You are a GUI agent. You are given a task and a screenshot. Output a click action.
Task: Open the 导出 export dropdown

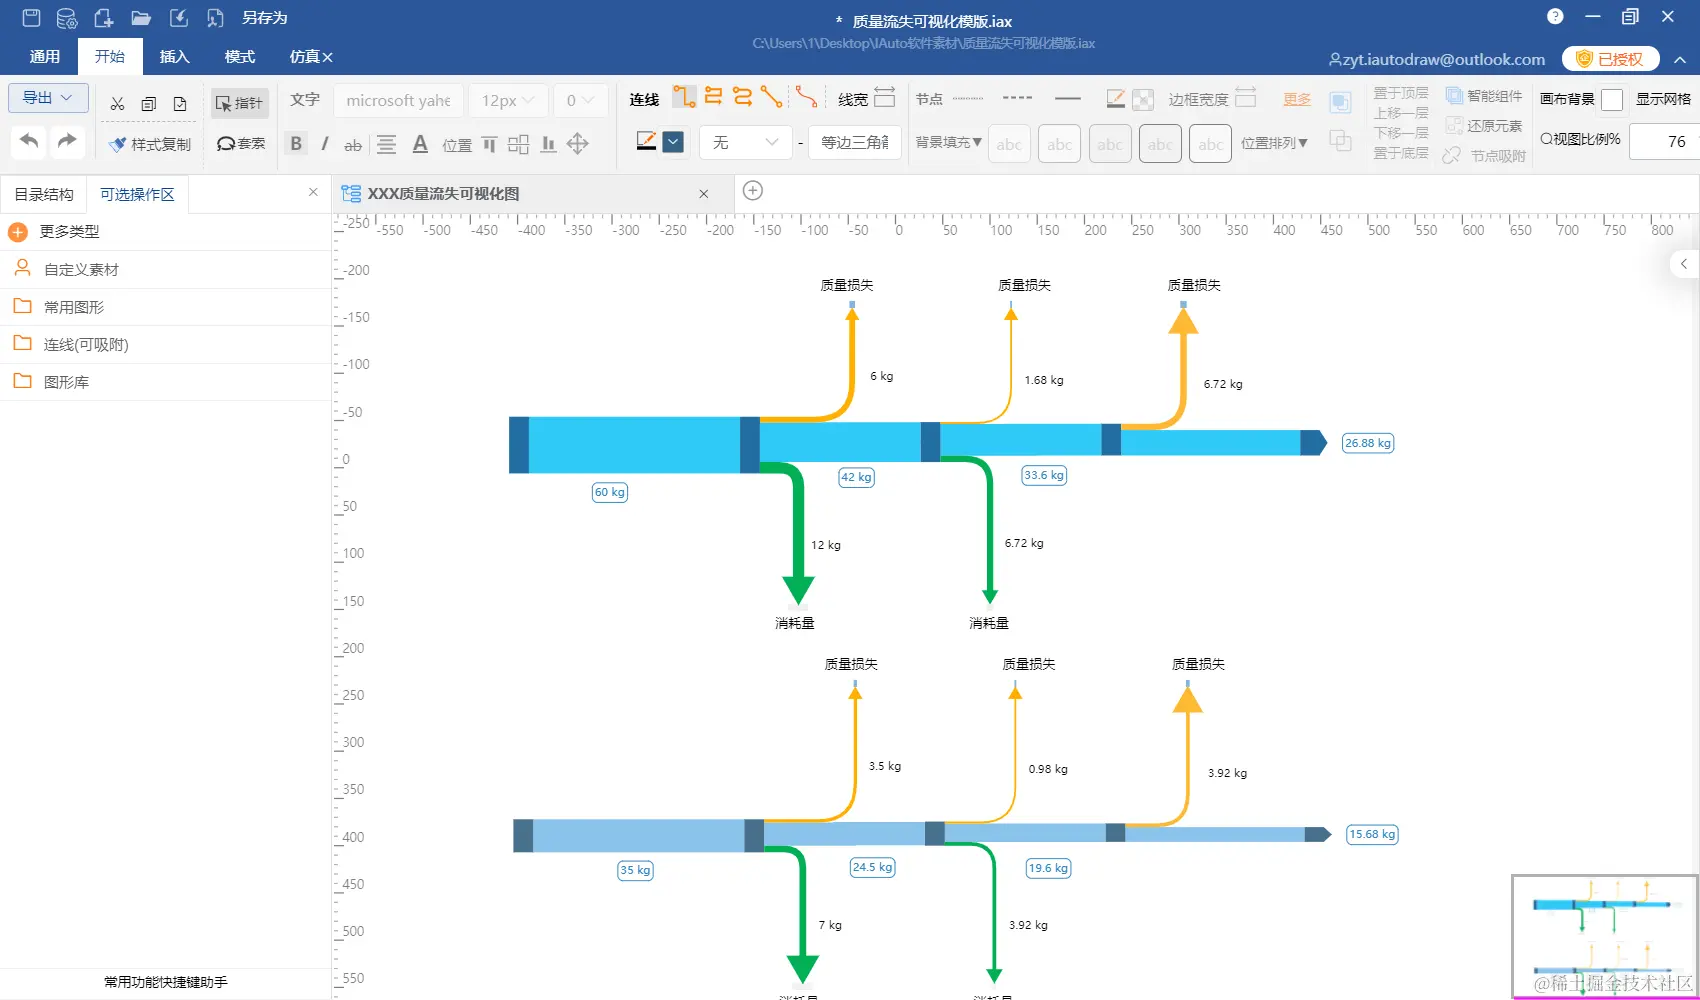(x=48, y=97)
